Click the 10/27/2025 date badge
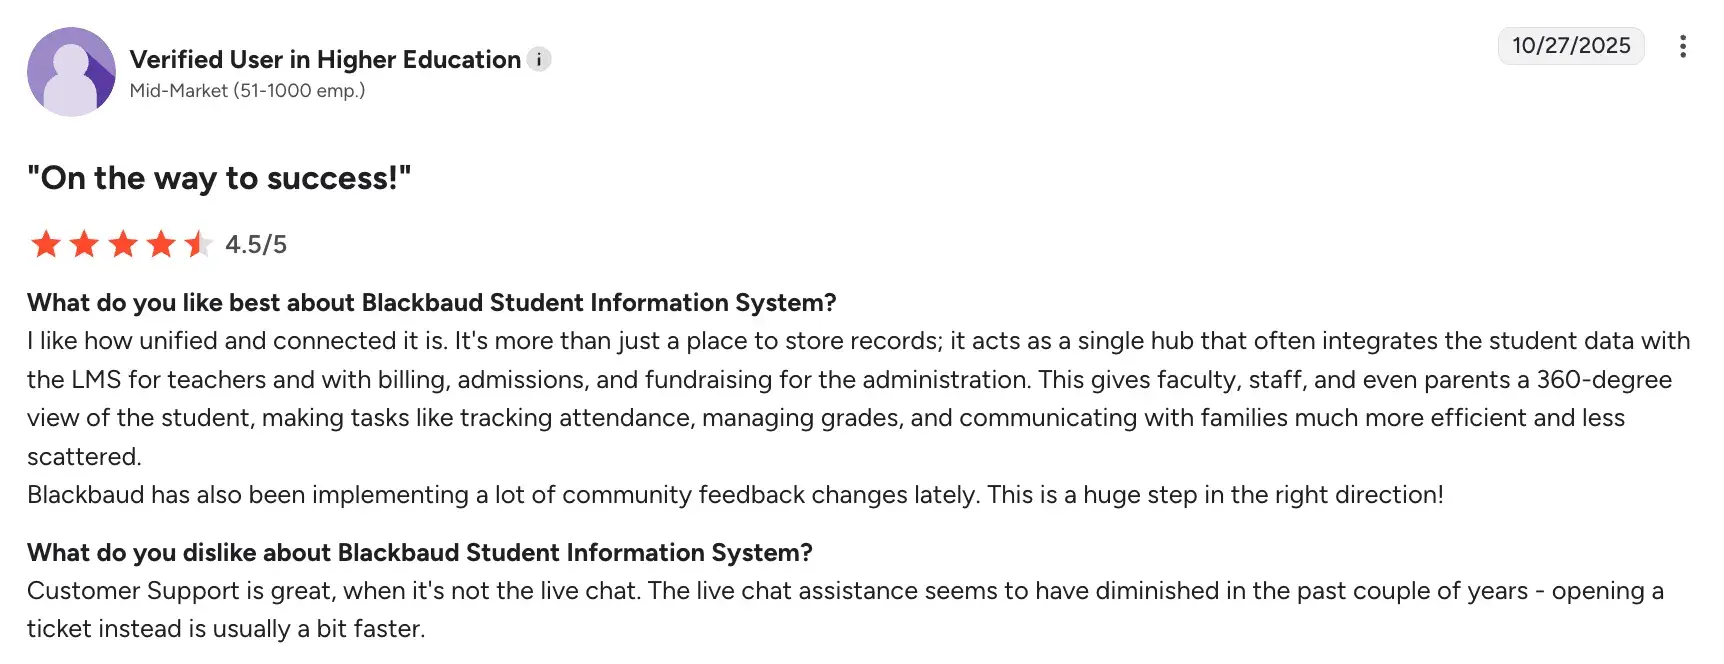Image resolution: width=1724 pixels, height=664 pixels. pos(1570,46)
